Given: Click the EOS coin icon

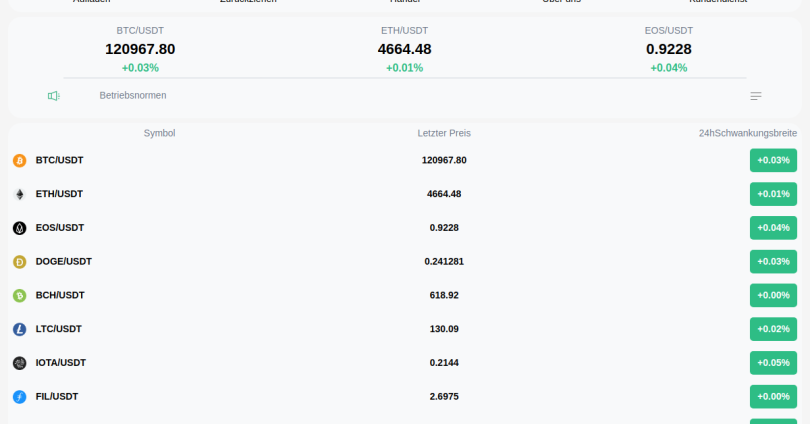Looking at the screenshot, I should [x=19, y=228].
